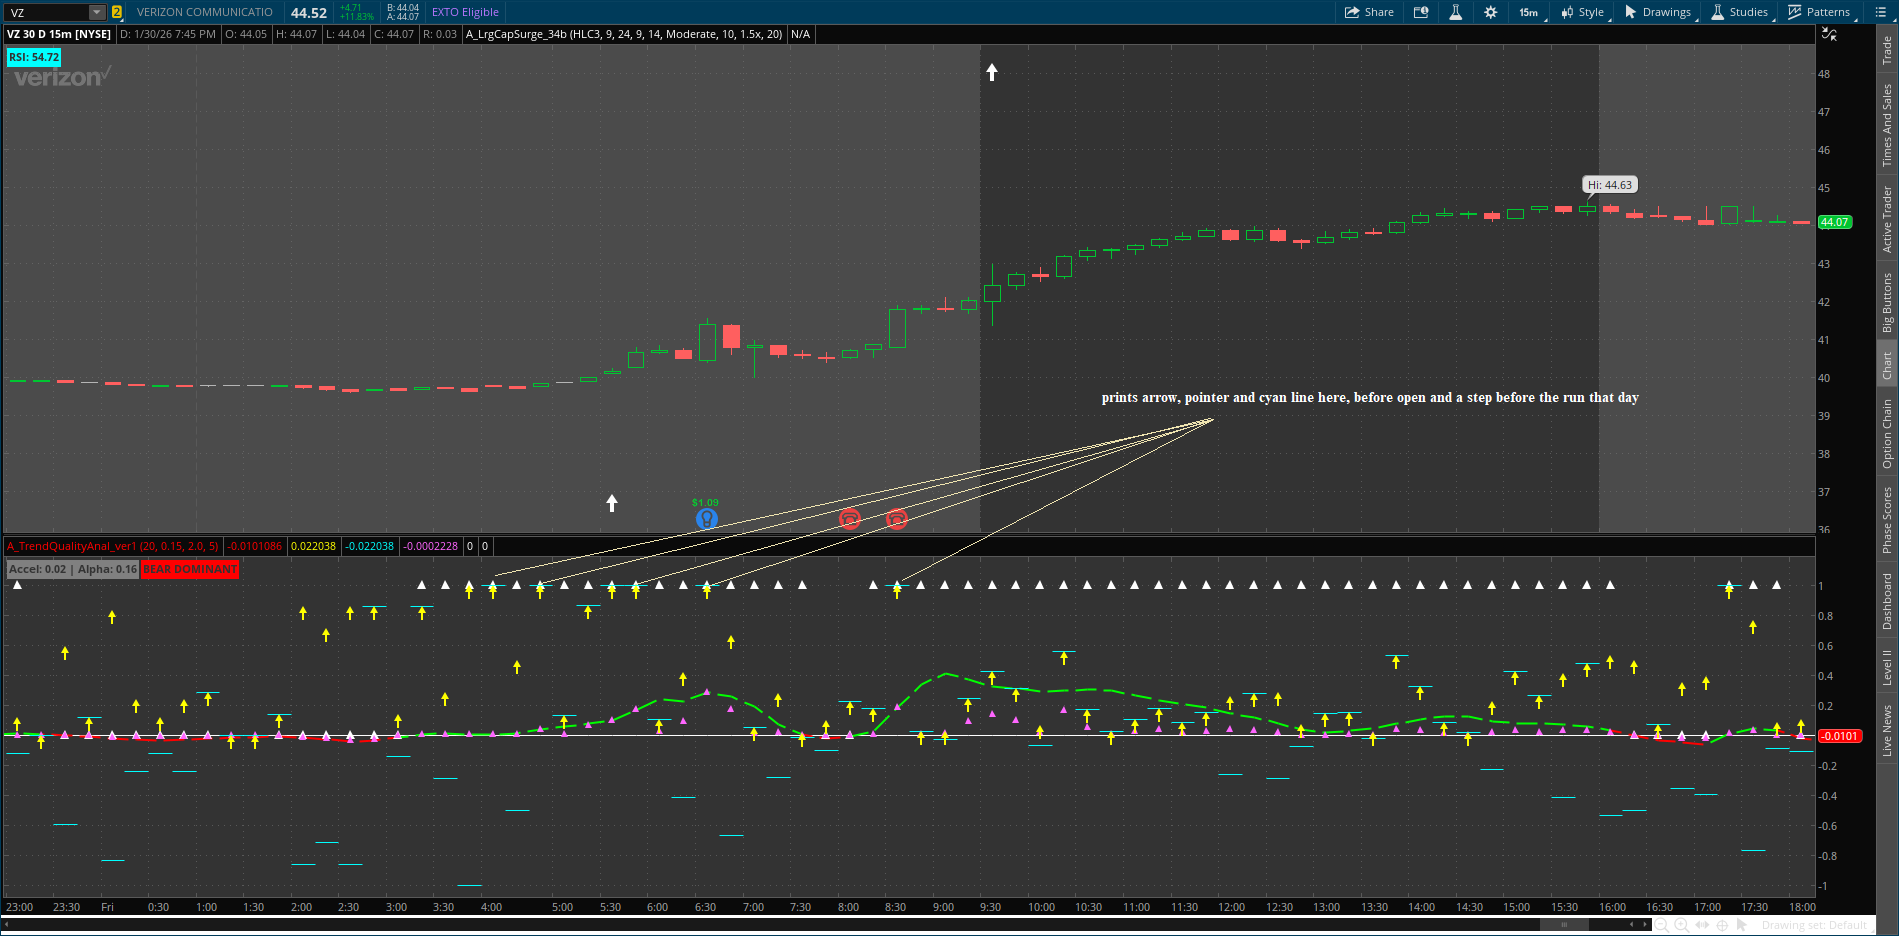Click the first red phone event marker

pos(850,518)
